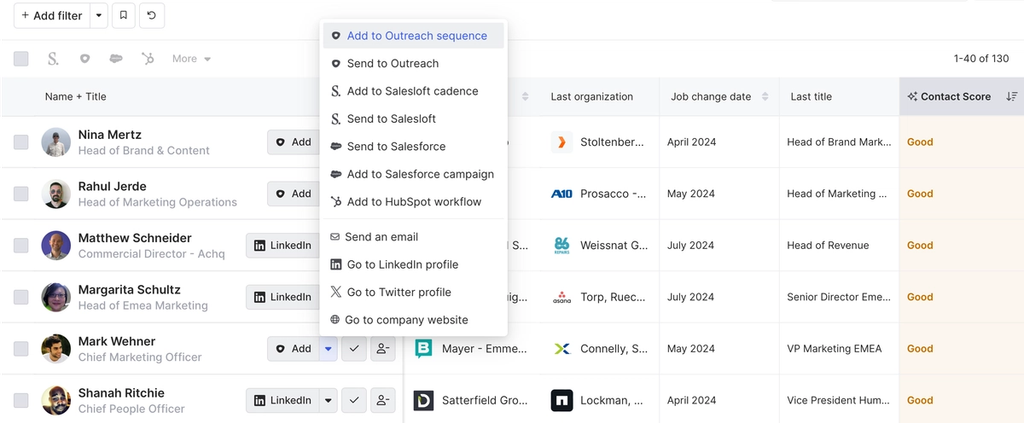Click the HubSpot icon in bulk toolbar
The image size is (1024, 423).
(148, 59)
